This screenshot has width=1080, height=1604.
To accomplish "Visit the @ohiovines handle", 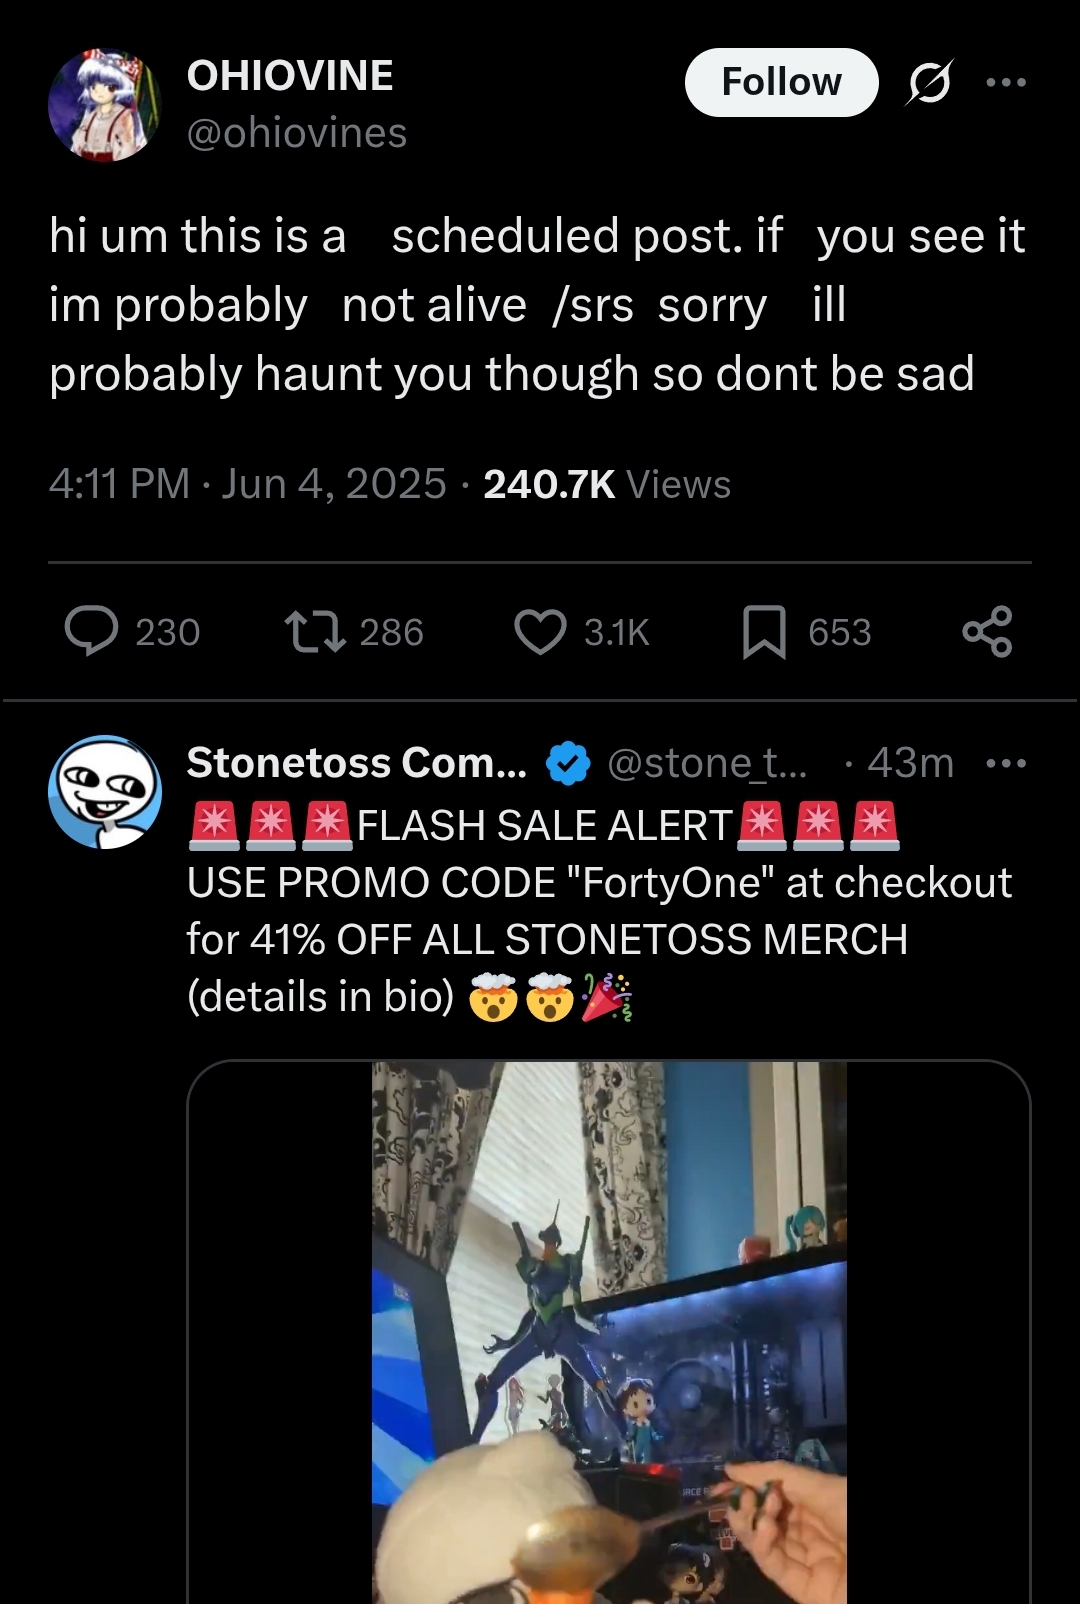I will click(x=297, y=133).
